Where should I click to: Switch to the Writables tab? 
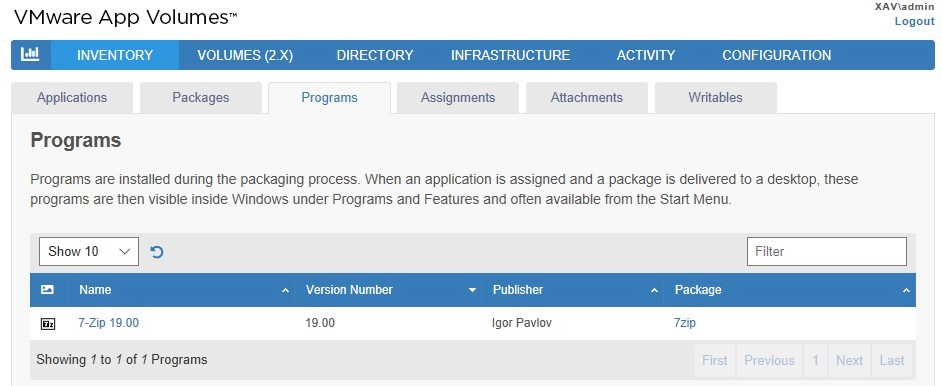(716, 98)
